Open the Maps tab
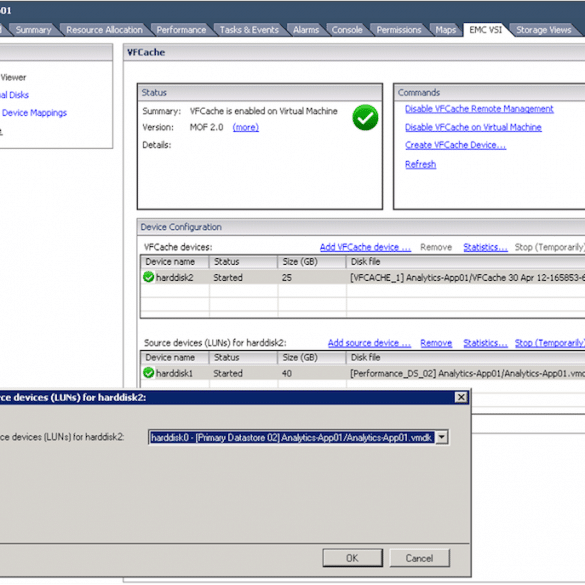585x585 pixels. (446, 30)
